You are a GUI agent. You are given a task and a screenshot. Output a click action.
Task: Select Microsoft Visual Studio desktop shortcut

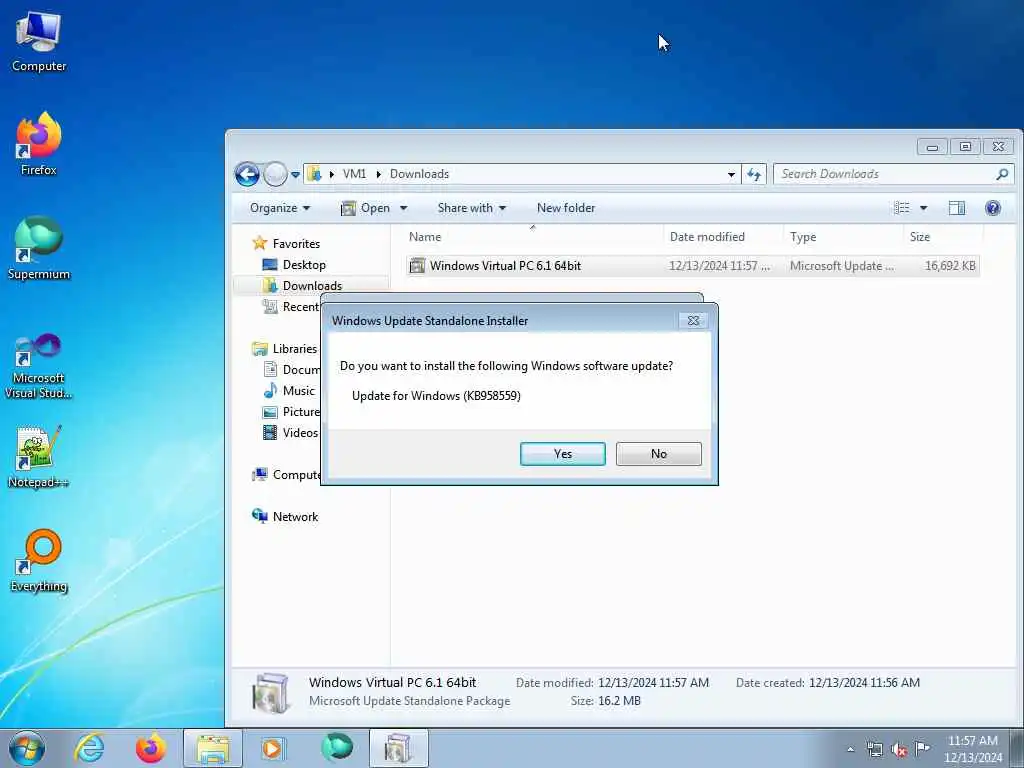[39, 366]
